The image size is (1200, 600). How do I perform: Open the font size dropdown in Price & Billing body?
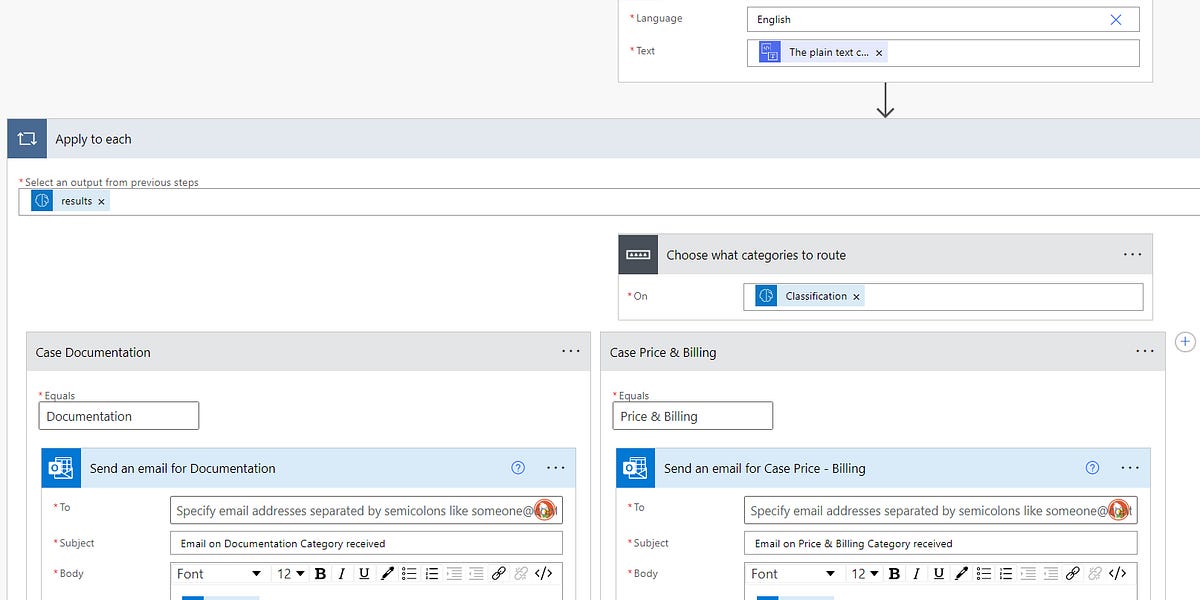[x=864, y=573]
